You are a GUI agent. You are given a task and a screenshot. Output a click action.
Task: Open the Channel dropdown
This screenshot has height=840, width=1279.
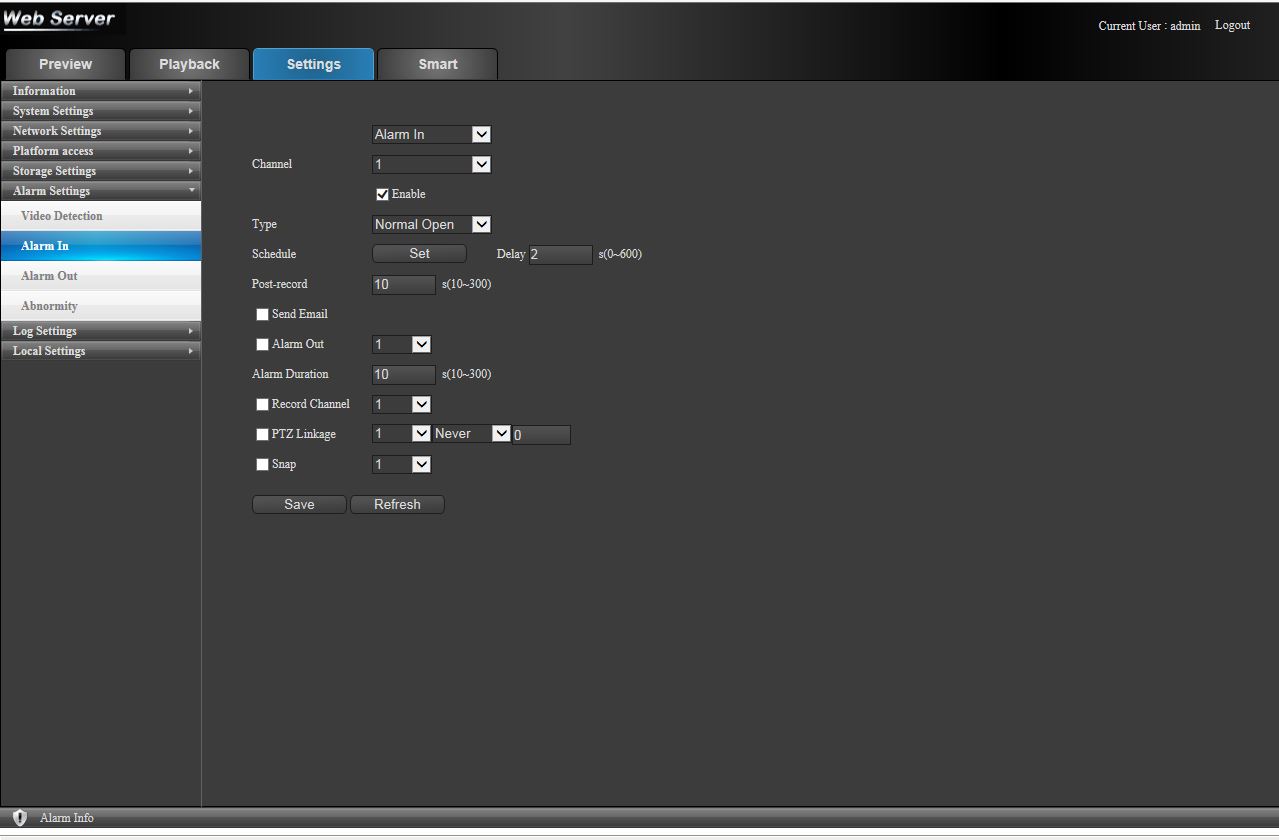[431, 164]
